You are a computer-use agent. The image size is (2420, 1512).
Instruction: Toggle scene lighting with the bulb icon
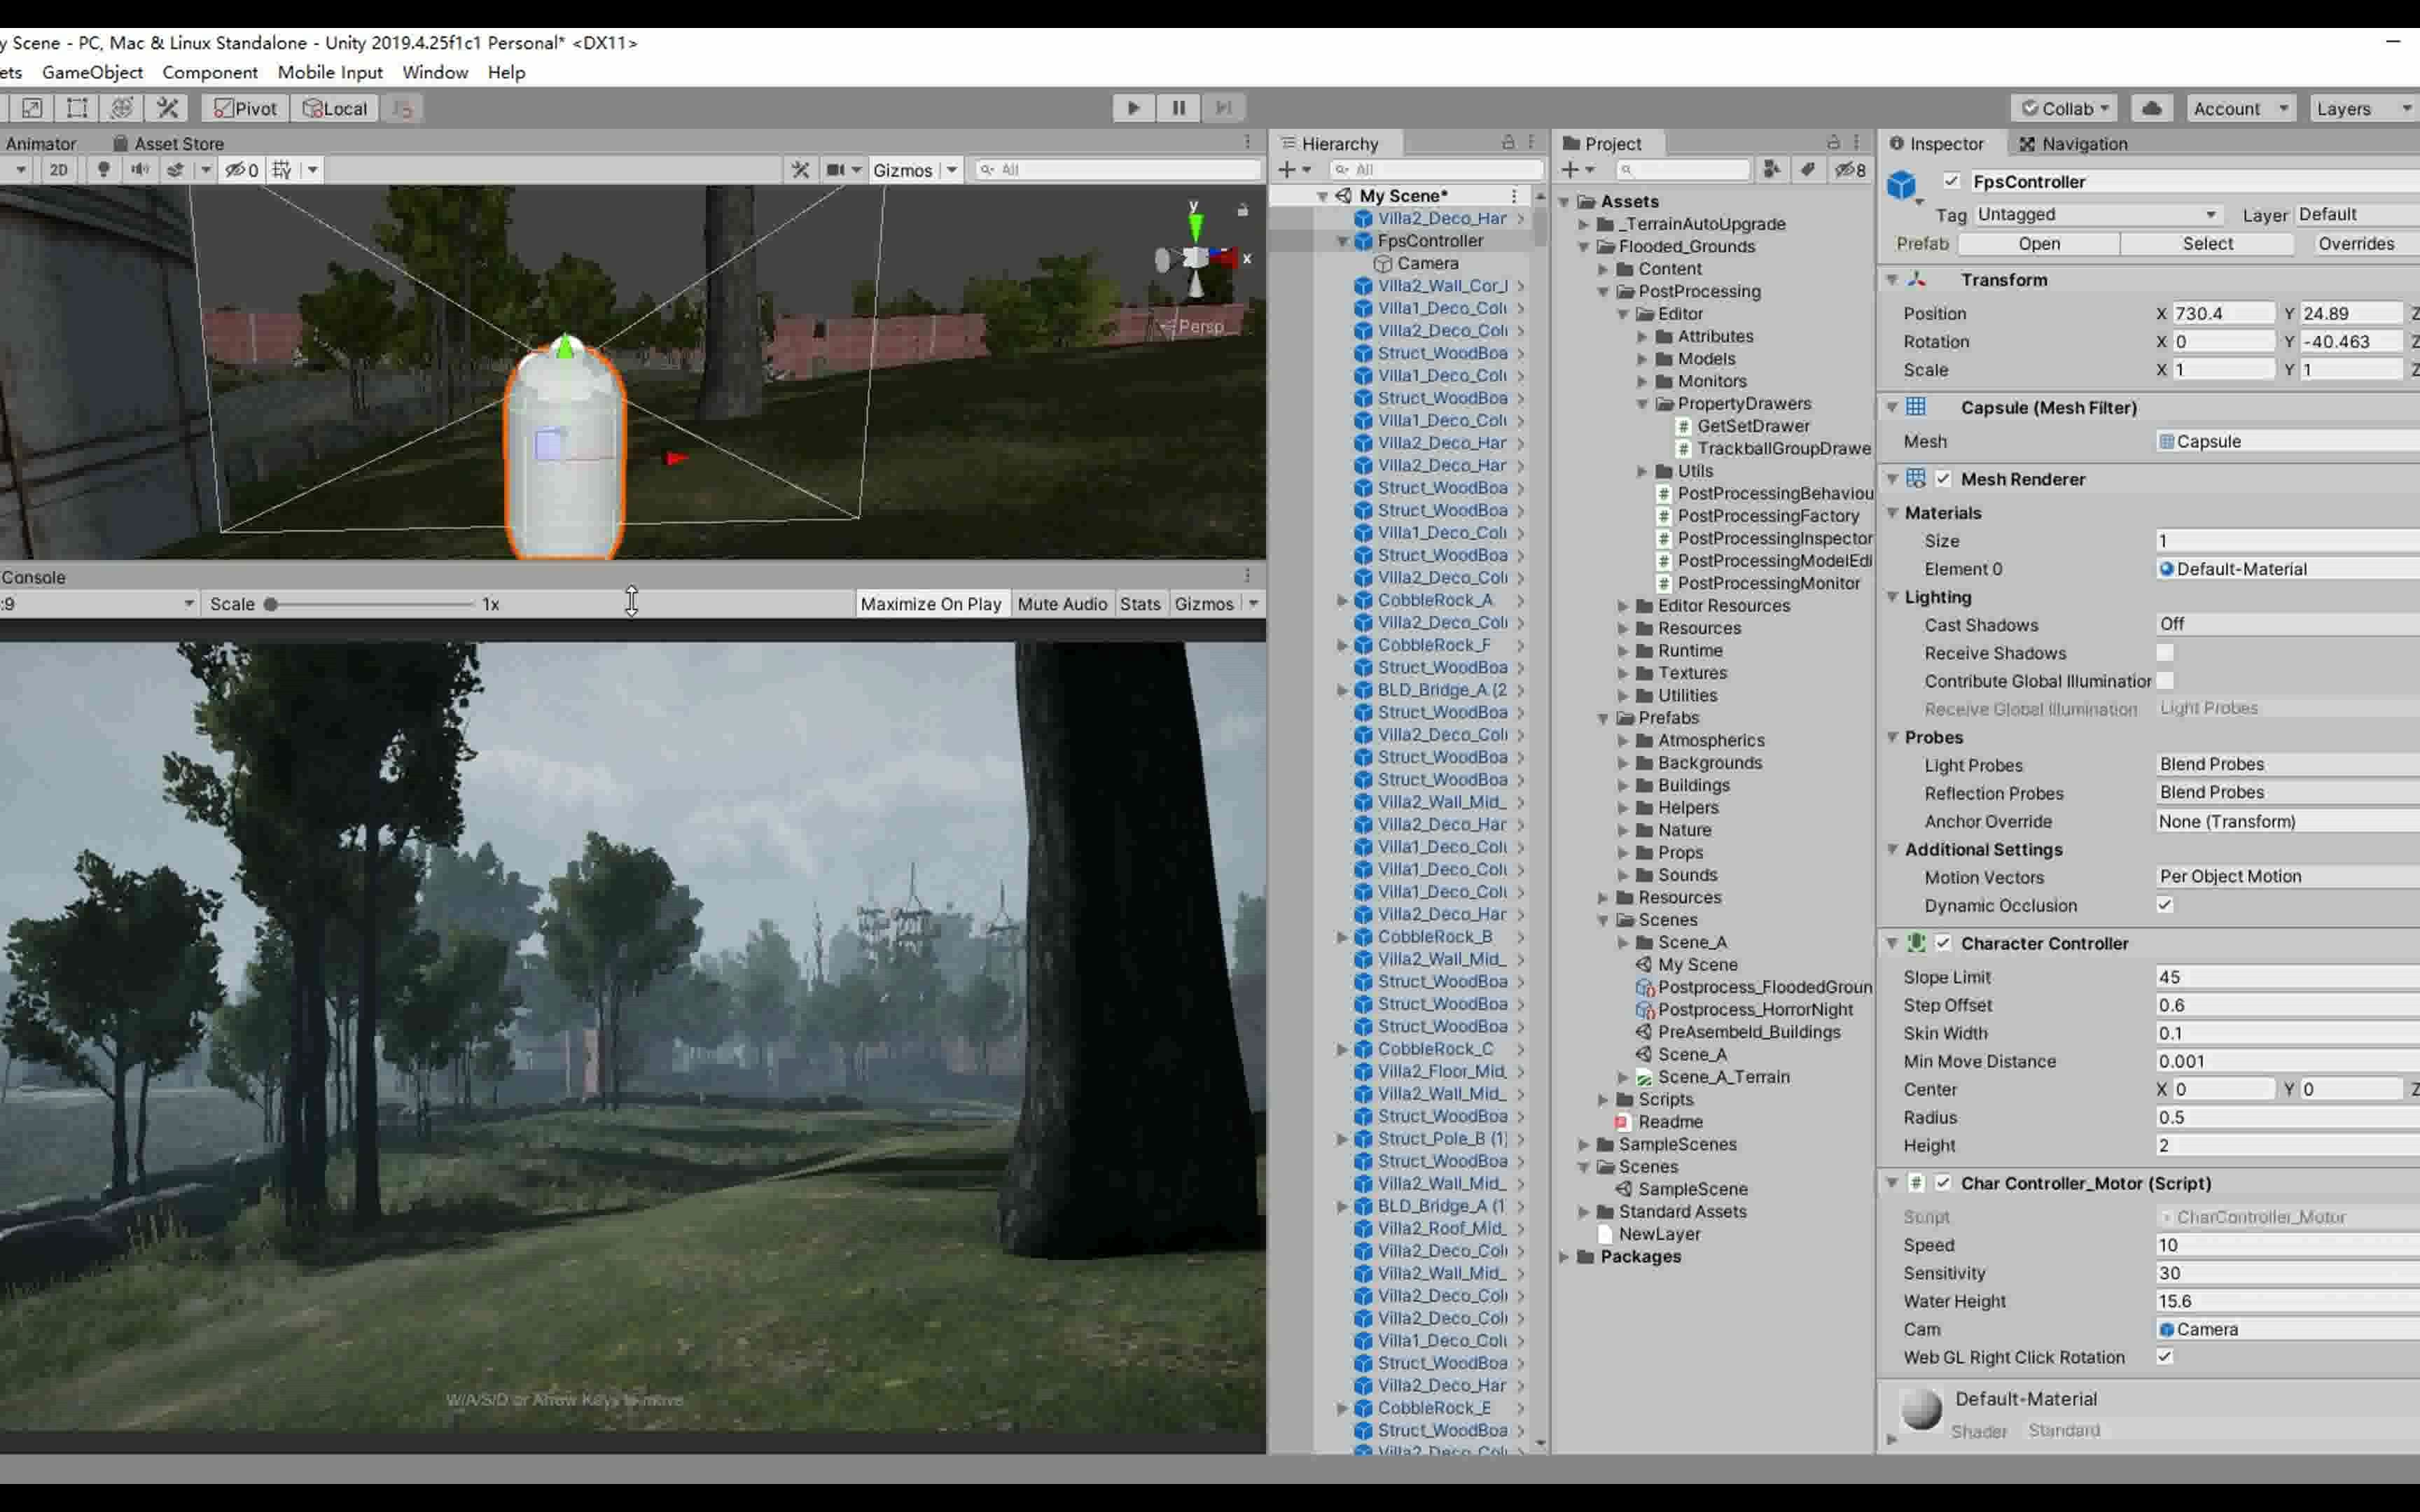103,169
